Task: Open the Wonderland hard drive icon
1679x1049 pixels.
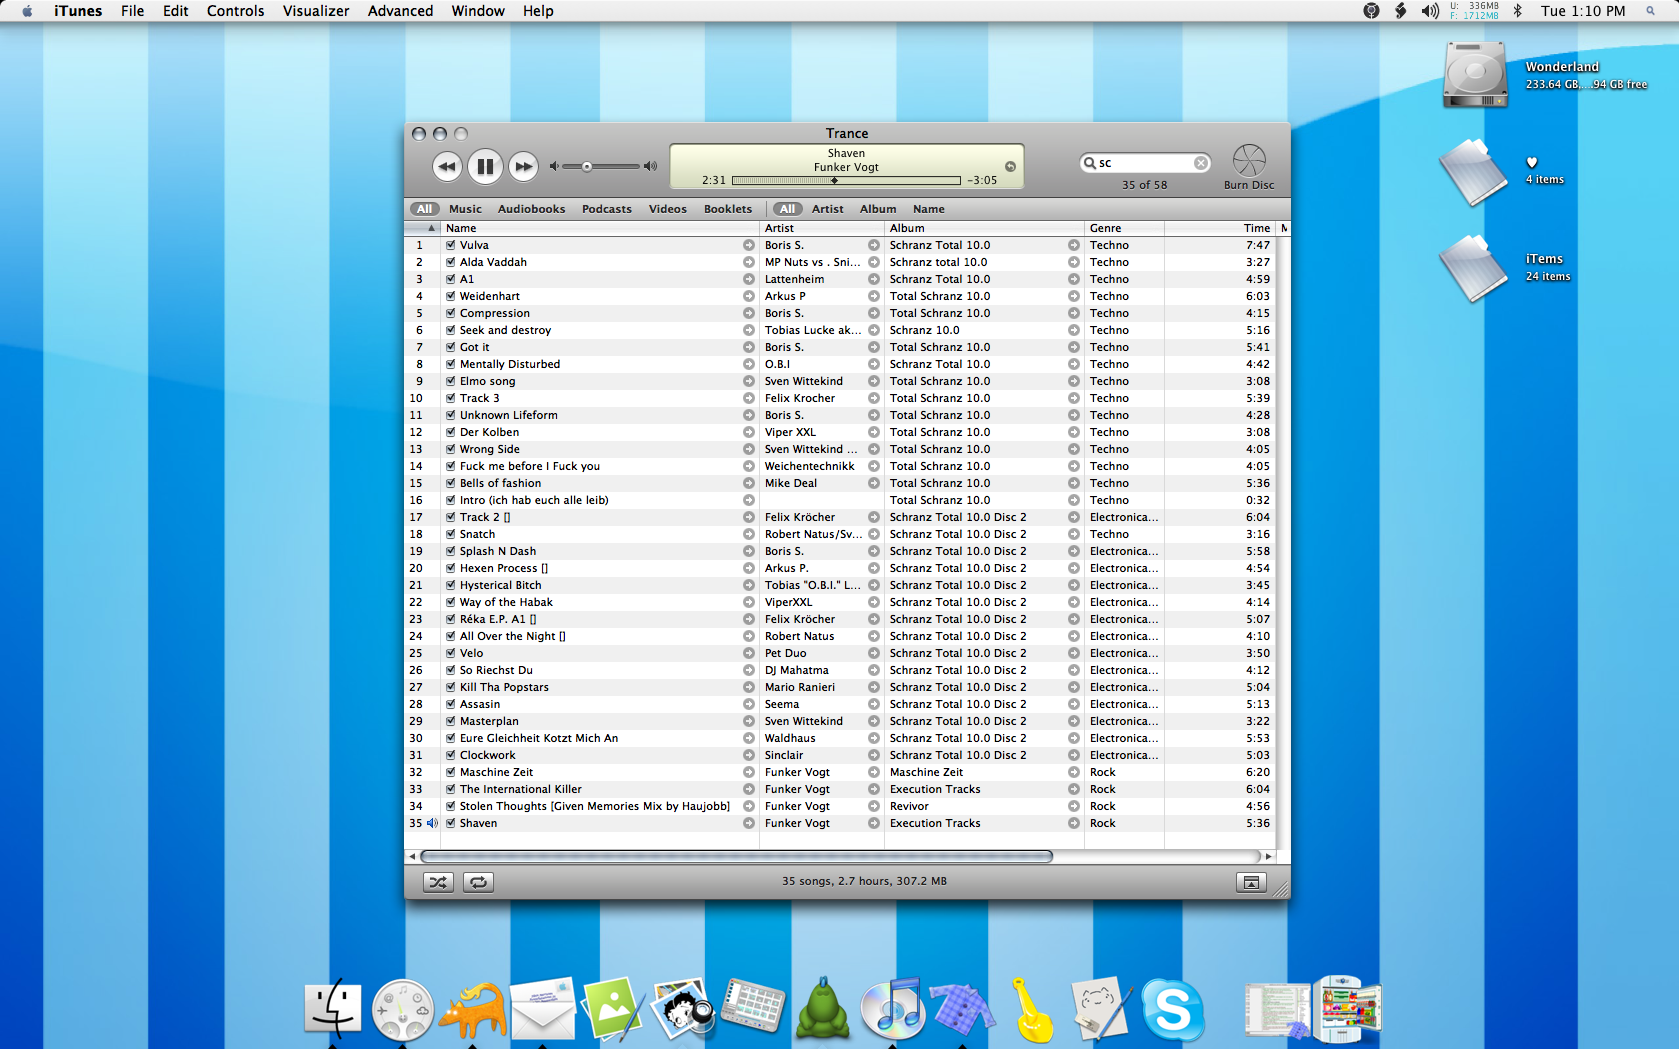Action: [x=1475, y=74]
